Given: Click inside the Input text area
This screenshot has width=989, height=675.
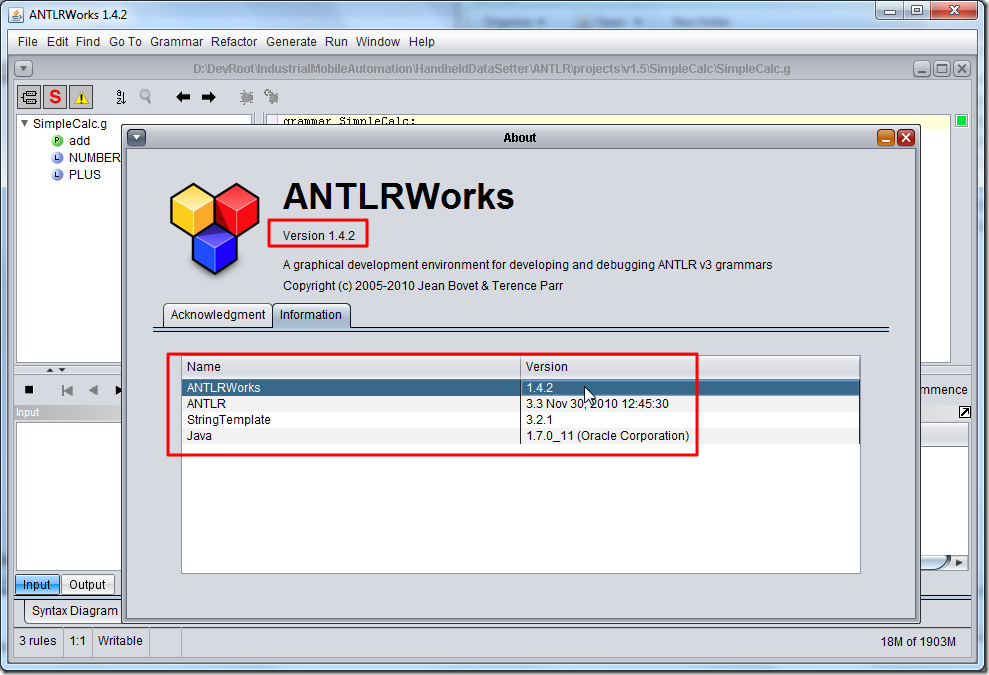Looking at the screenshot, I should pos(68,495).
